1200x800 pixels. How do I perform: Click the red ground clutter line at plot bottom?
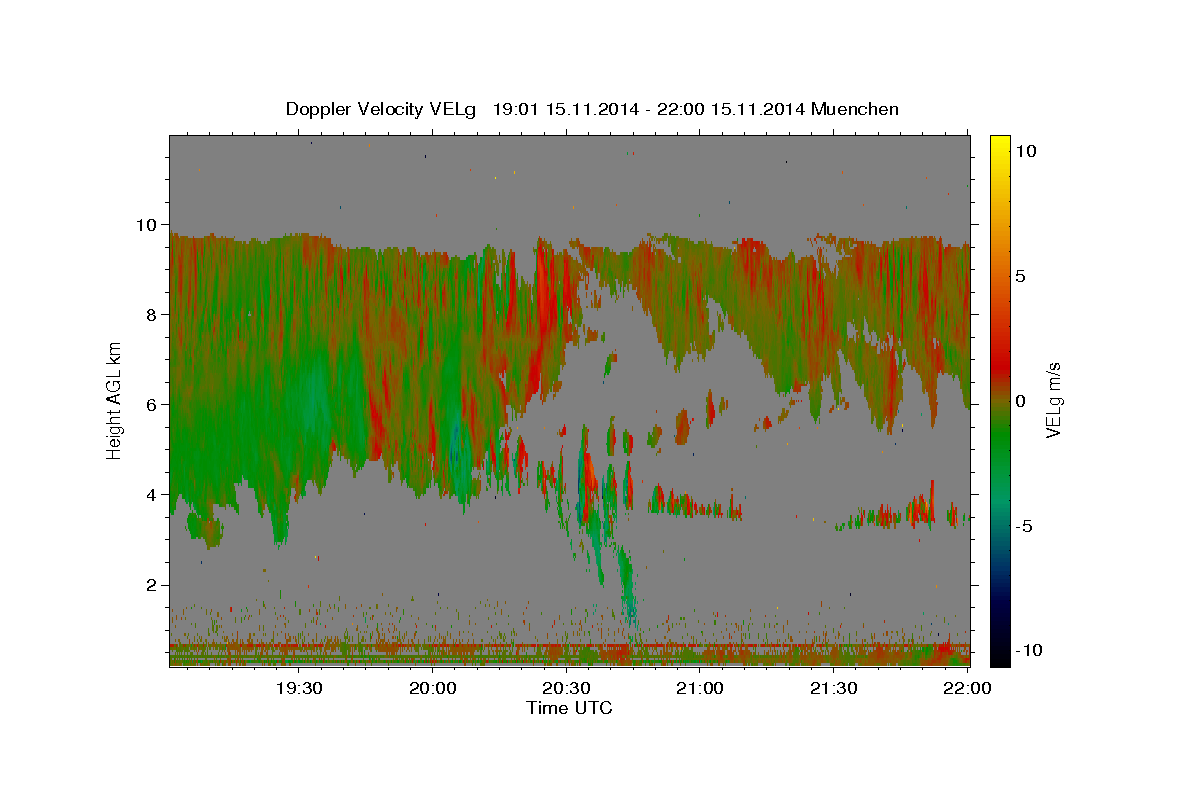click(569, 646)
